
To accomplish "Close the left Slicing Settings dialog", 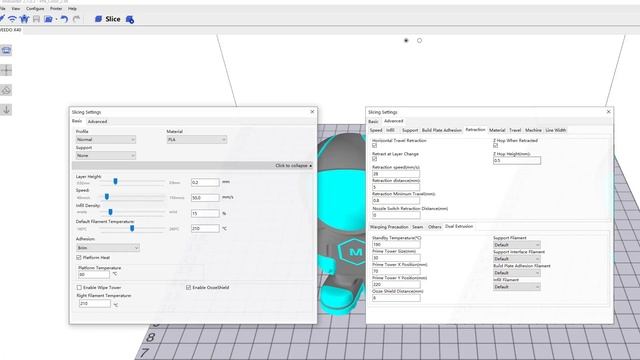I will point(312,111).
